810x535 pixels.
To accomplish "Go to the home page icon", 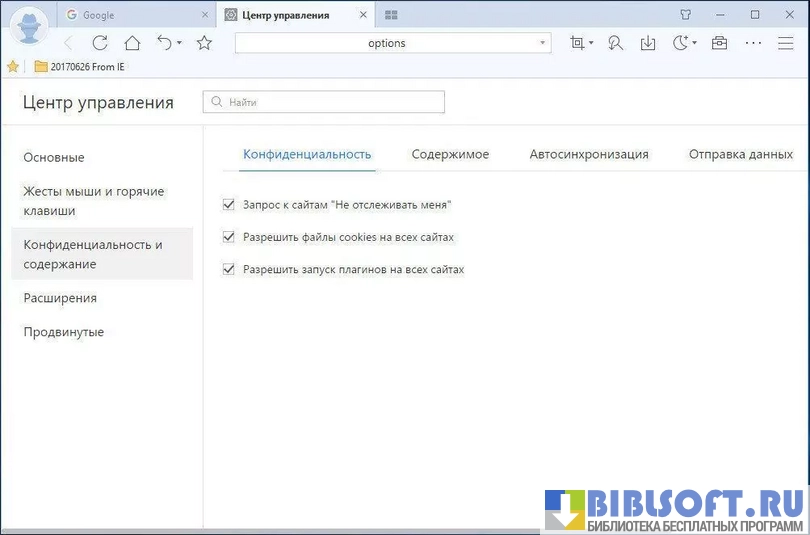I will click(132, 43).
